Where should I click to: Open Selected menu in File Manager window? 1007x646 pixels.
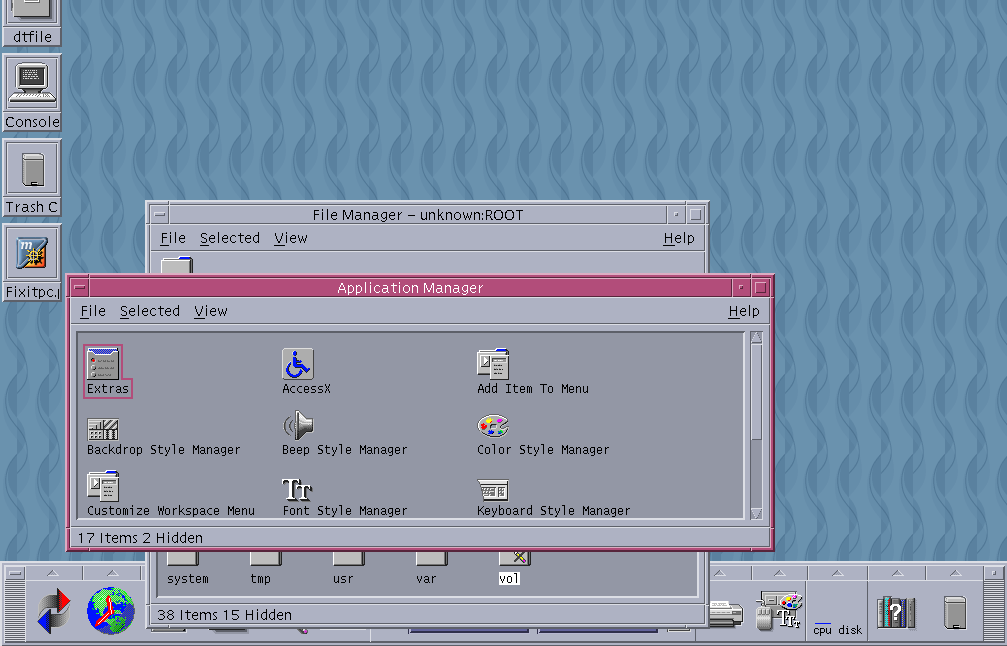pos(229,238)
